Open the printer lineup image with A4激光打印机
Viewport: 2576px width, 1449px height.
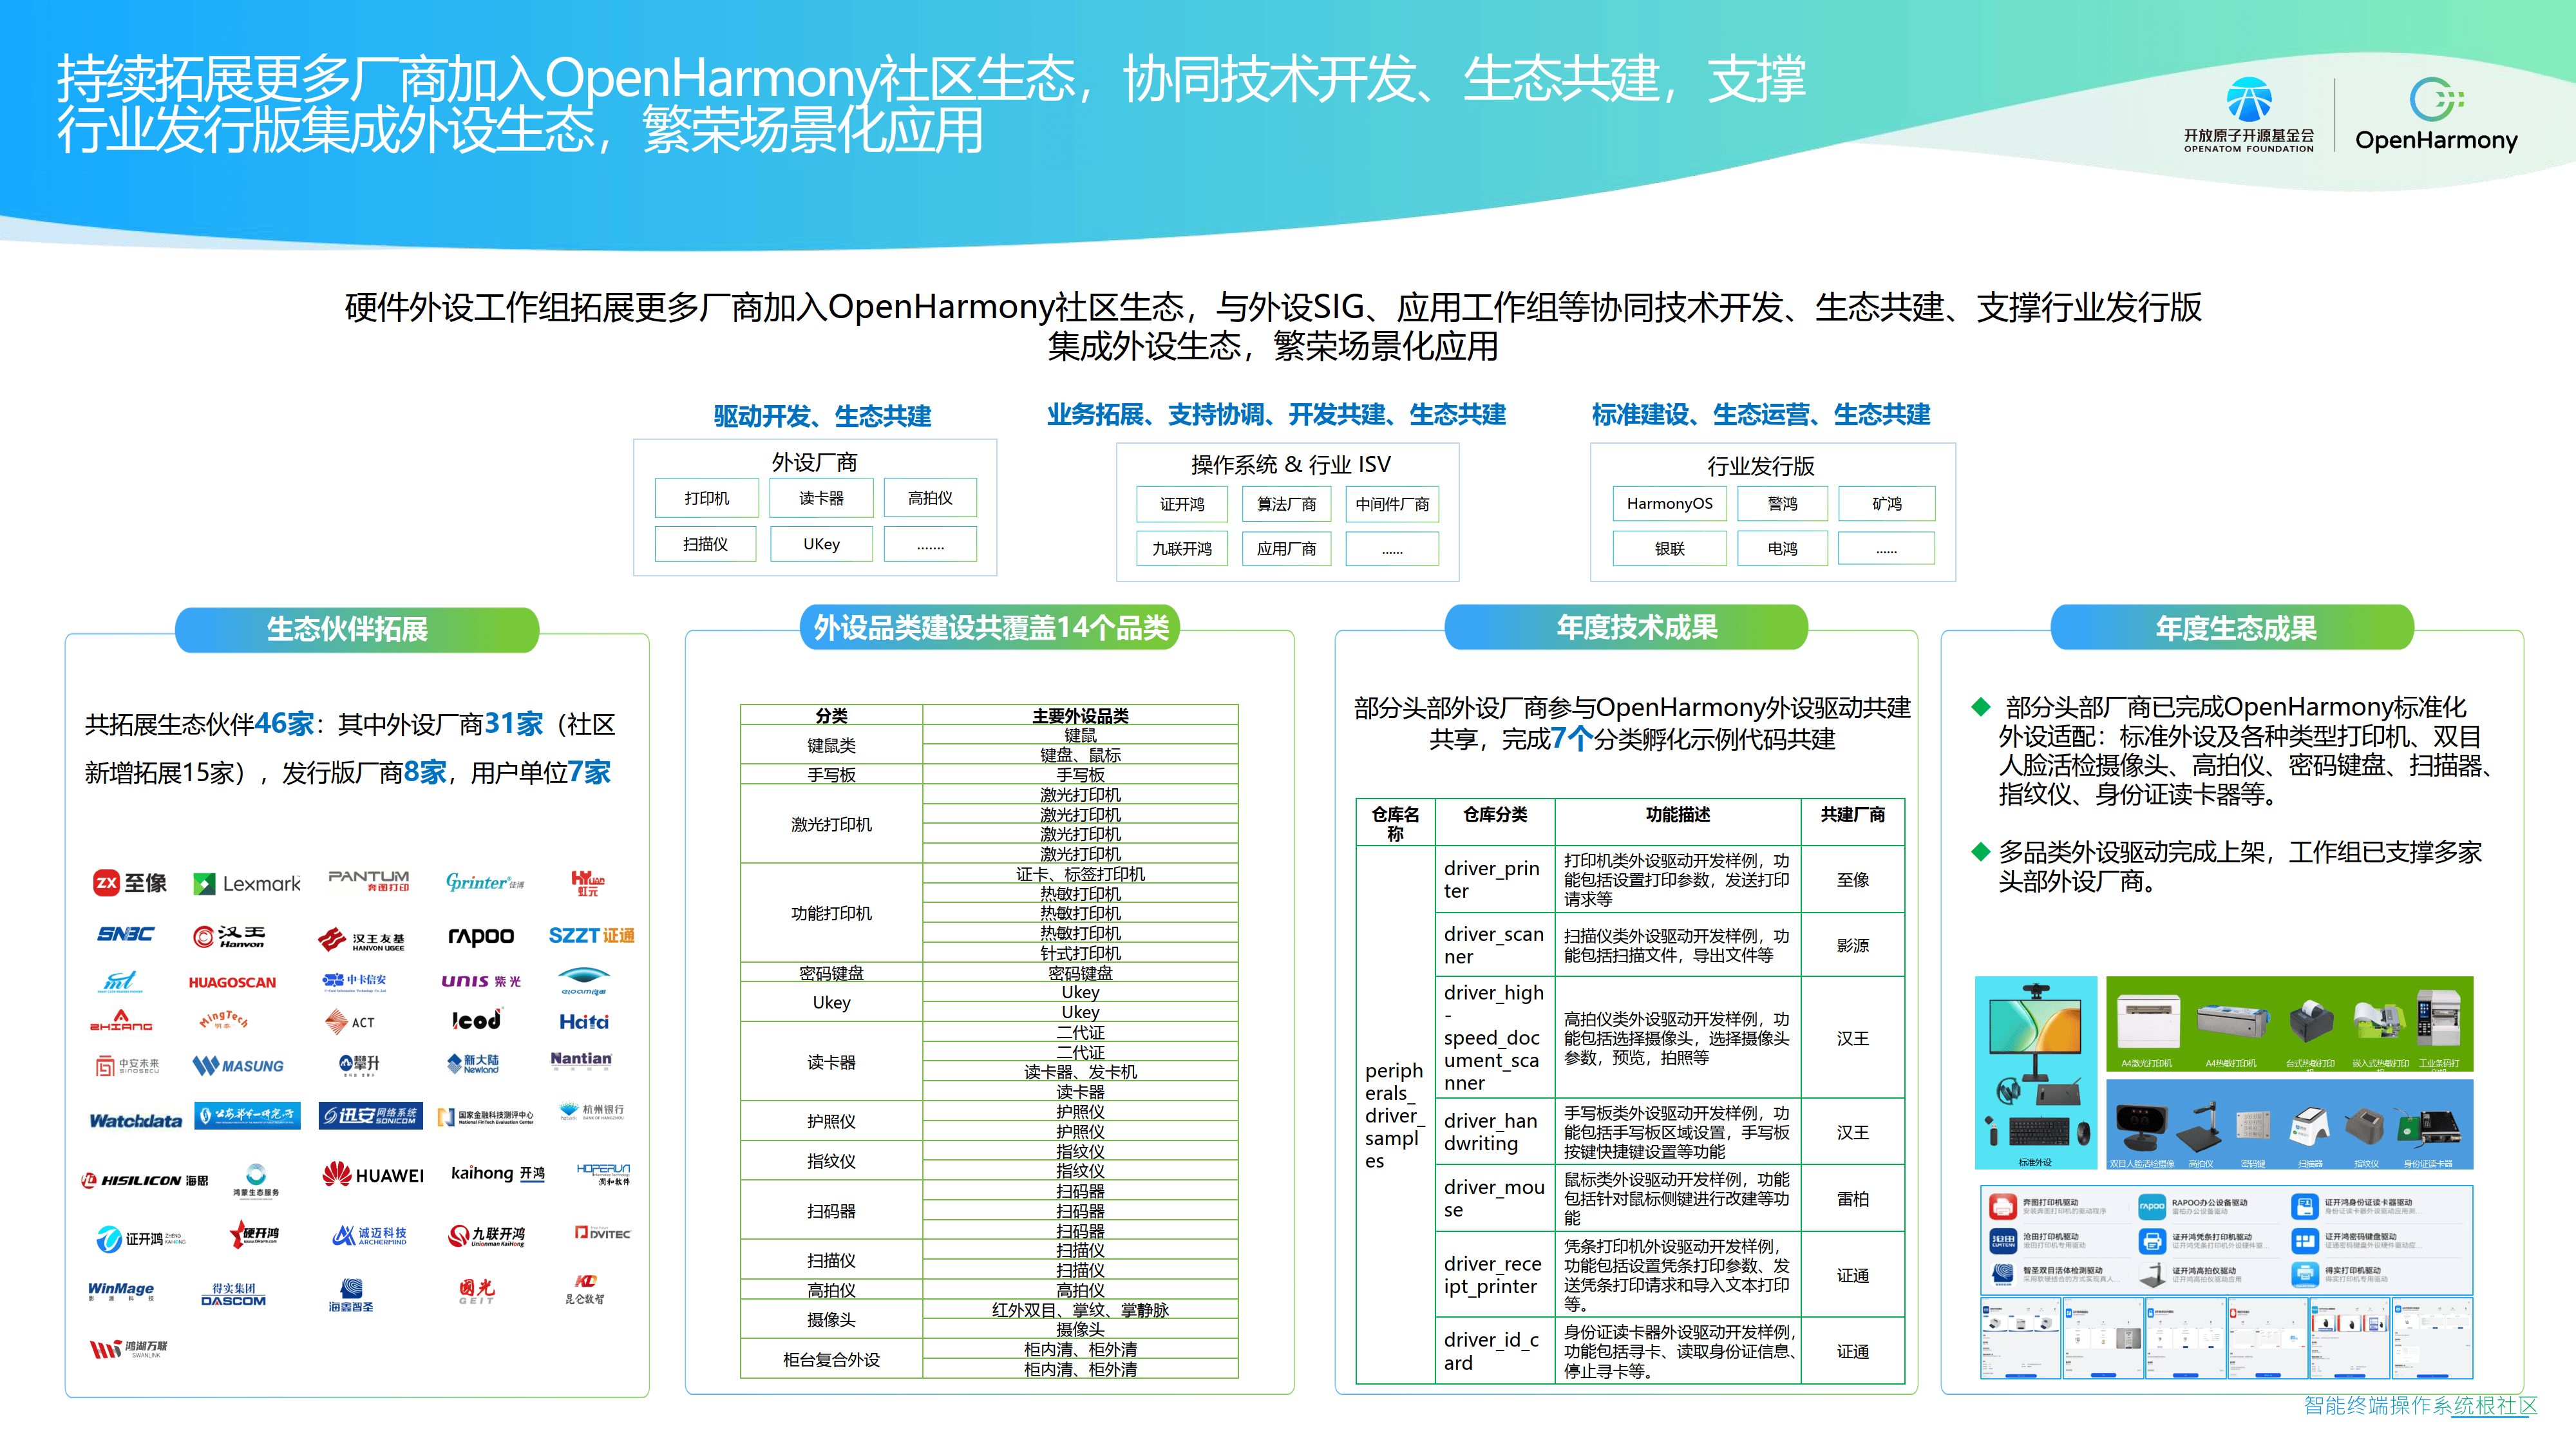(2289, 1024)
